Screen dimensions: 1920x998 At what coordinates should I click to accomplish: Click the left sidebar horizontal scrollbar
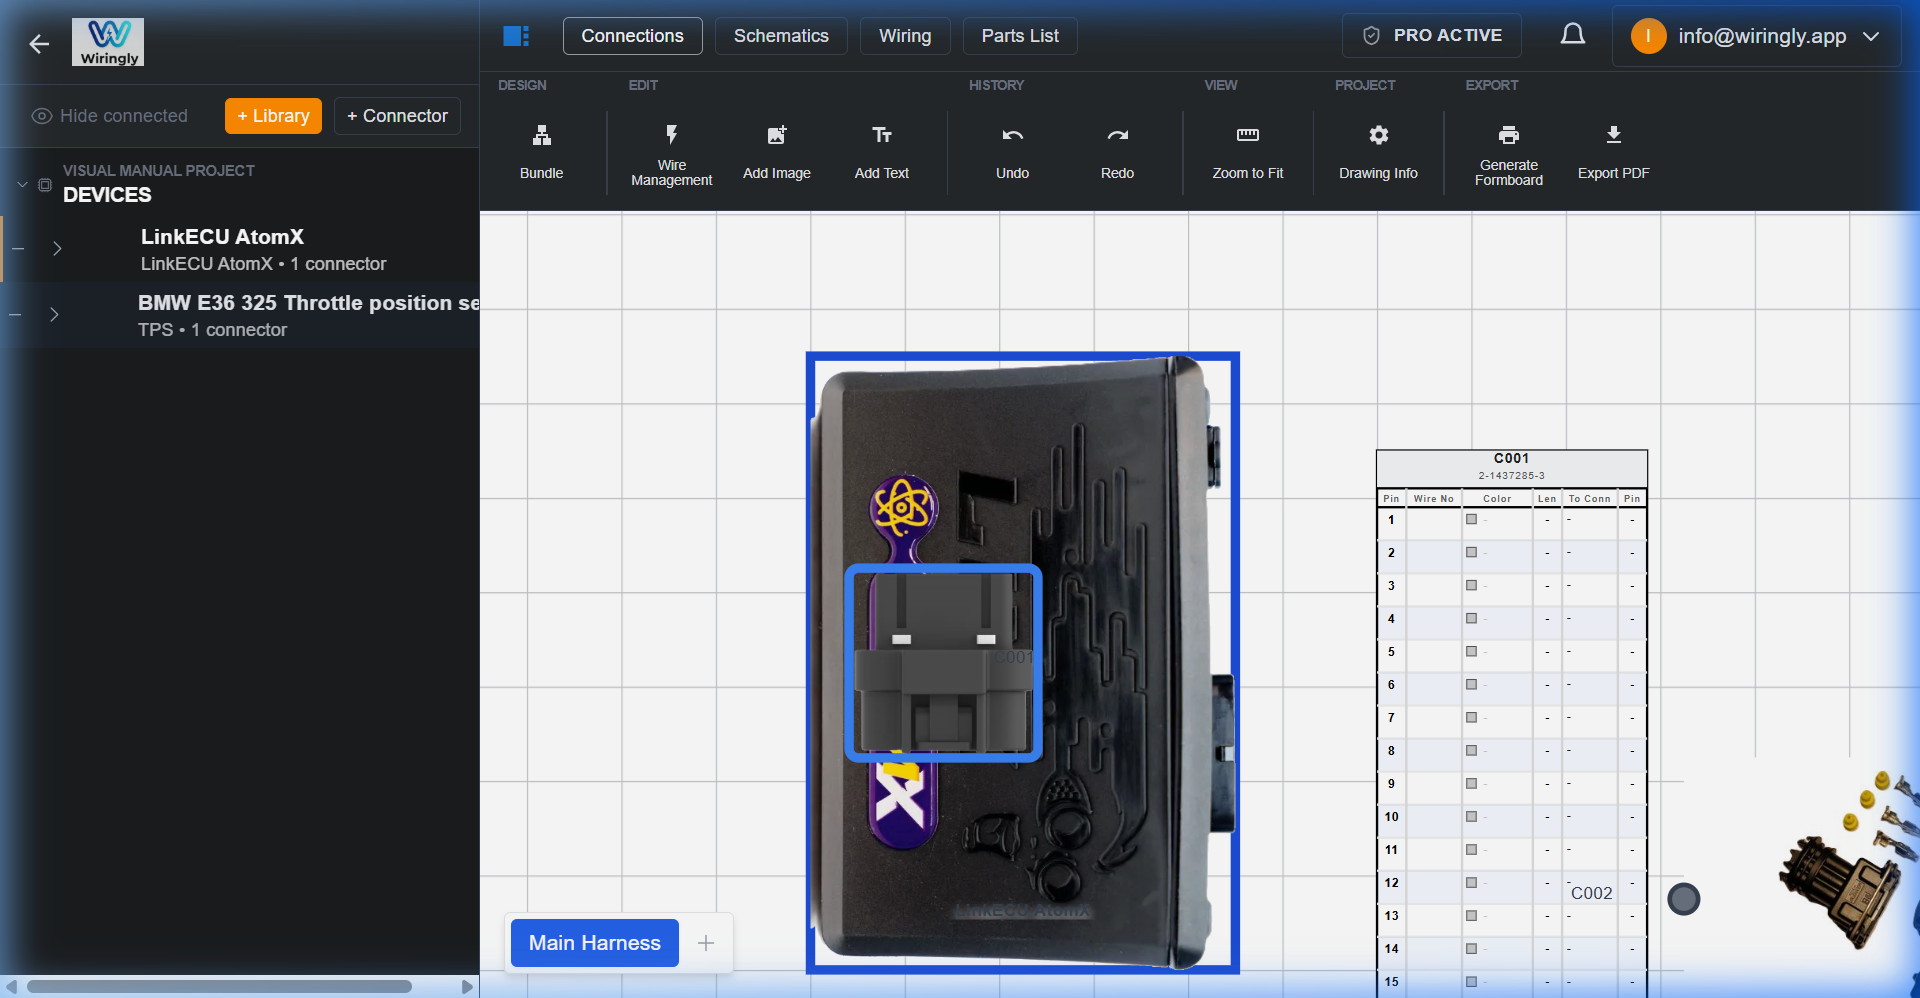(220, 987)
